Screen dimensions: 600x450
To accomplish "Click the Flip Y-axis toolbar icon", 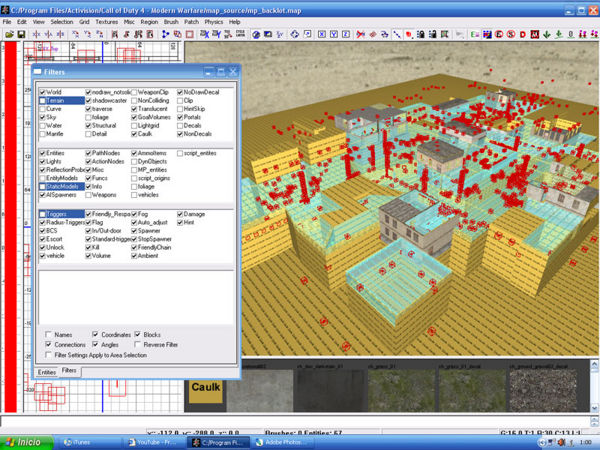I will pos(49,34).
